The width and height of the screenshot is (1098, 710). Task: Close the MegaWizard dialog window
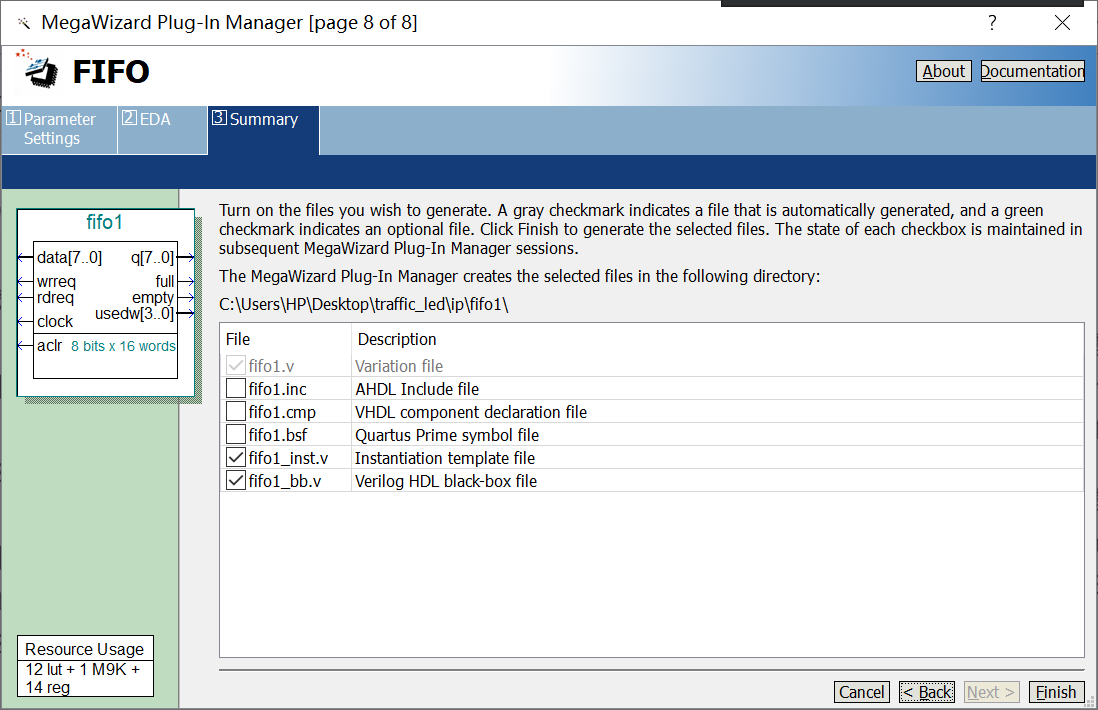[x=1062, y=23]
